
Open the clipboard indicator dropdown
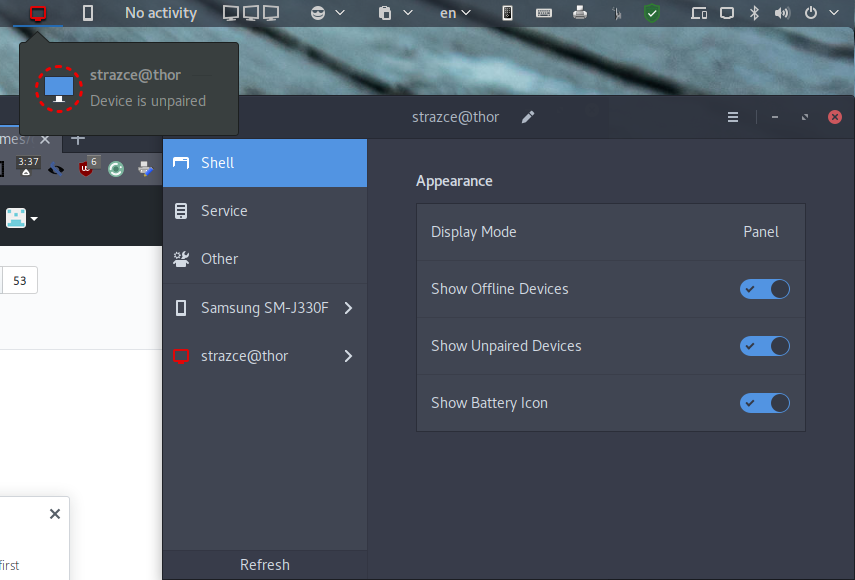coord(395,13)
